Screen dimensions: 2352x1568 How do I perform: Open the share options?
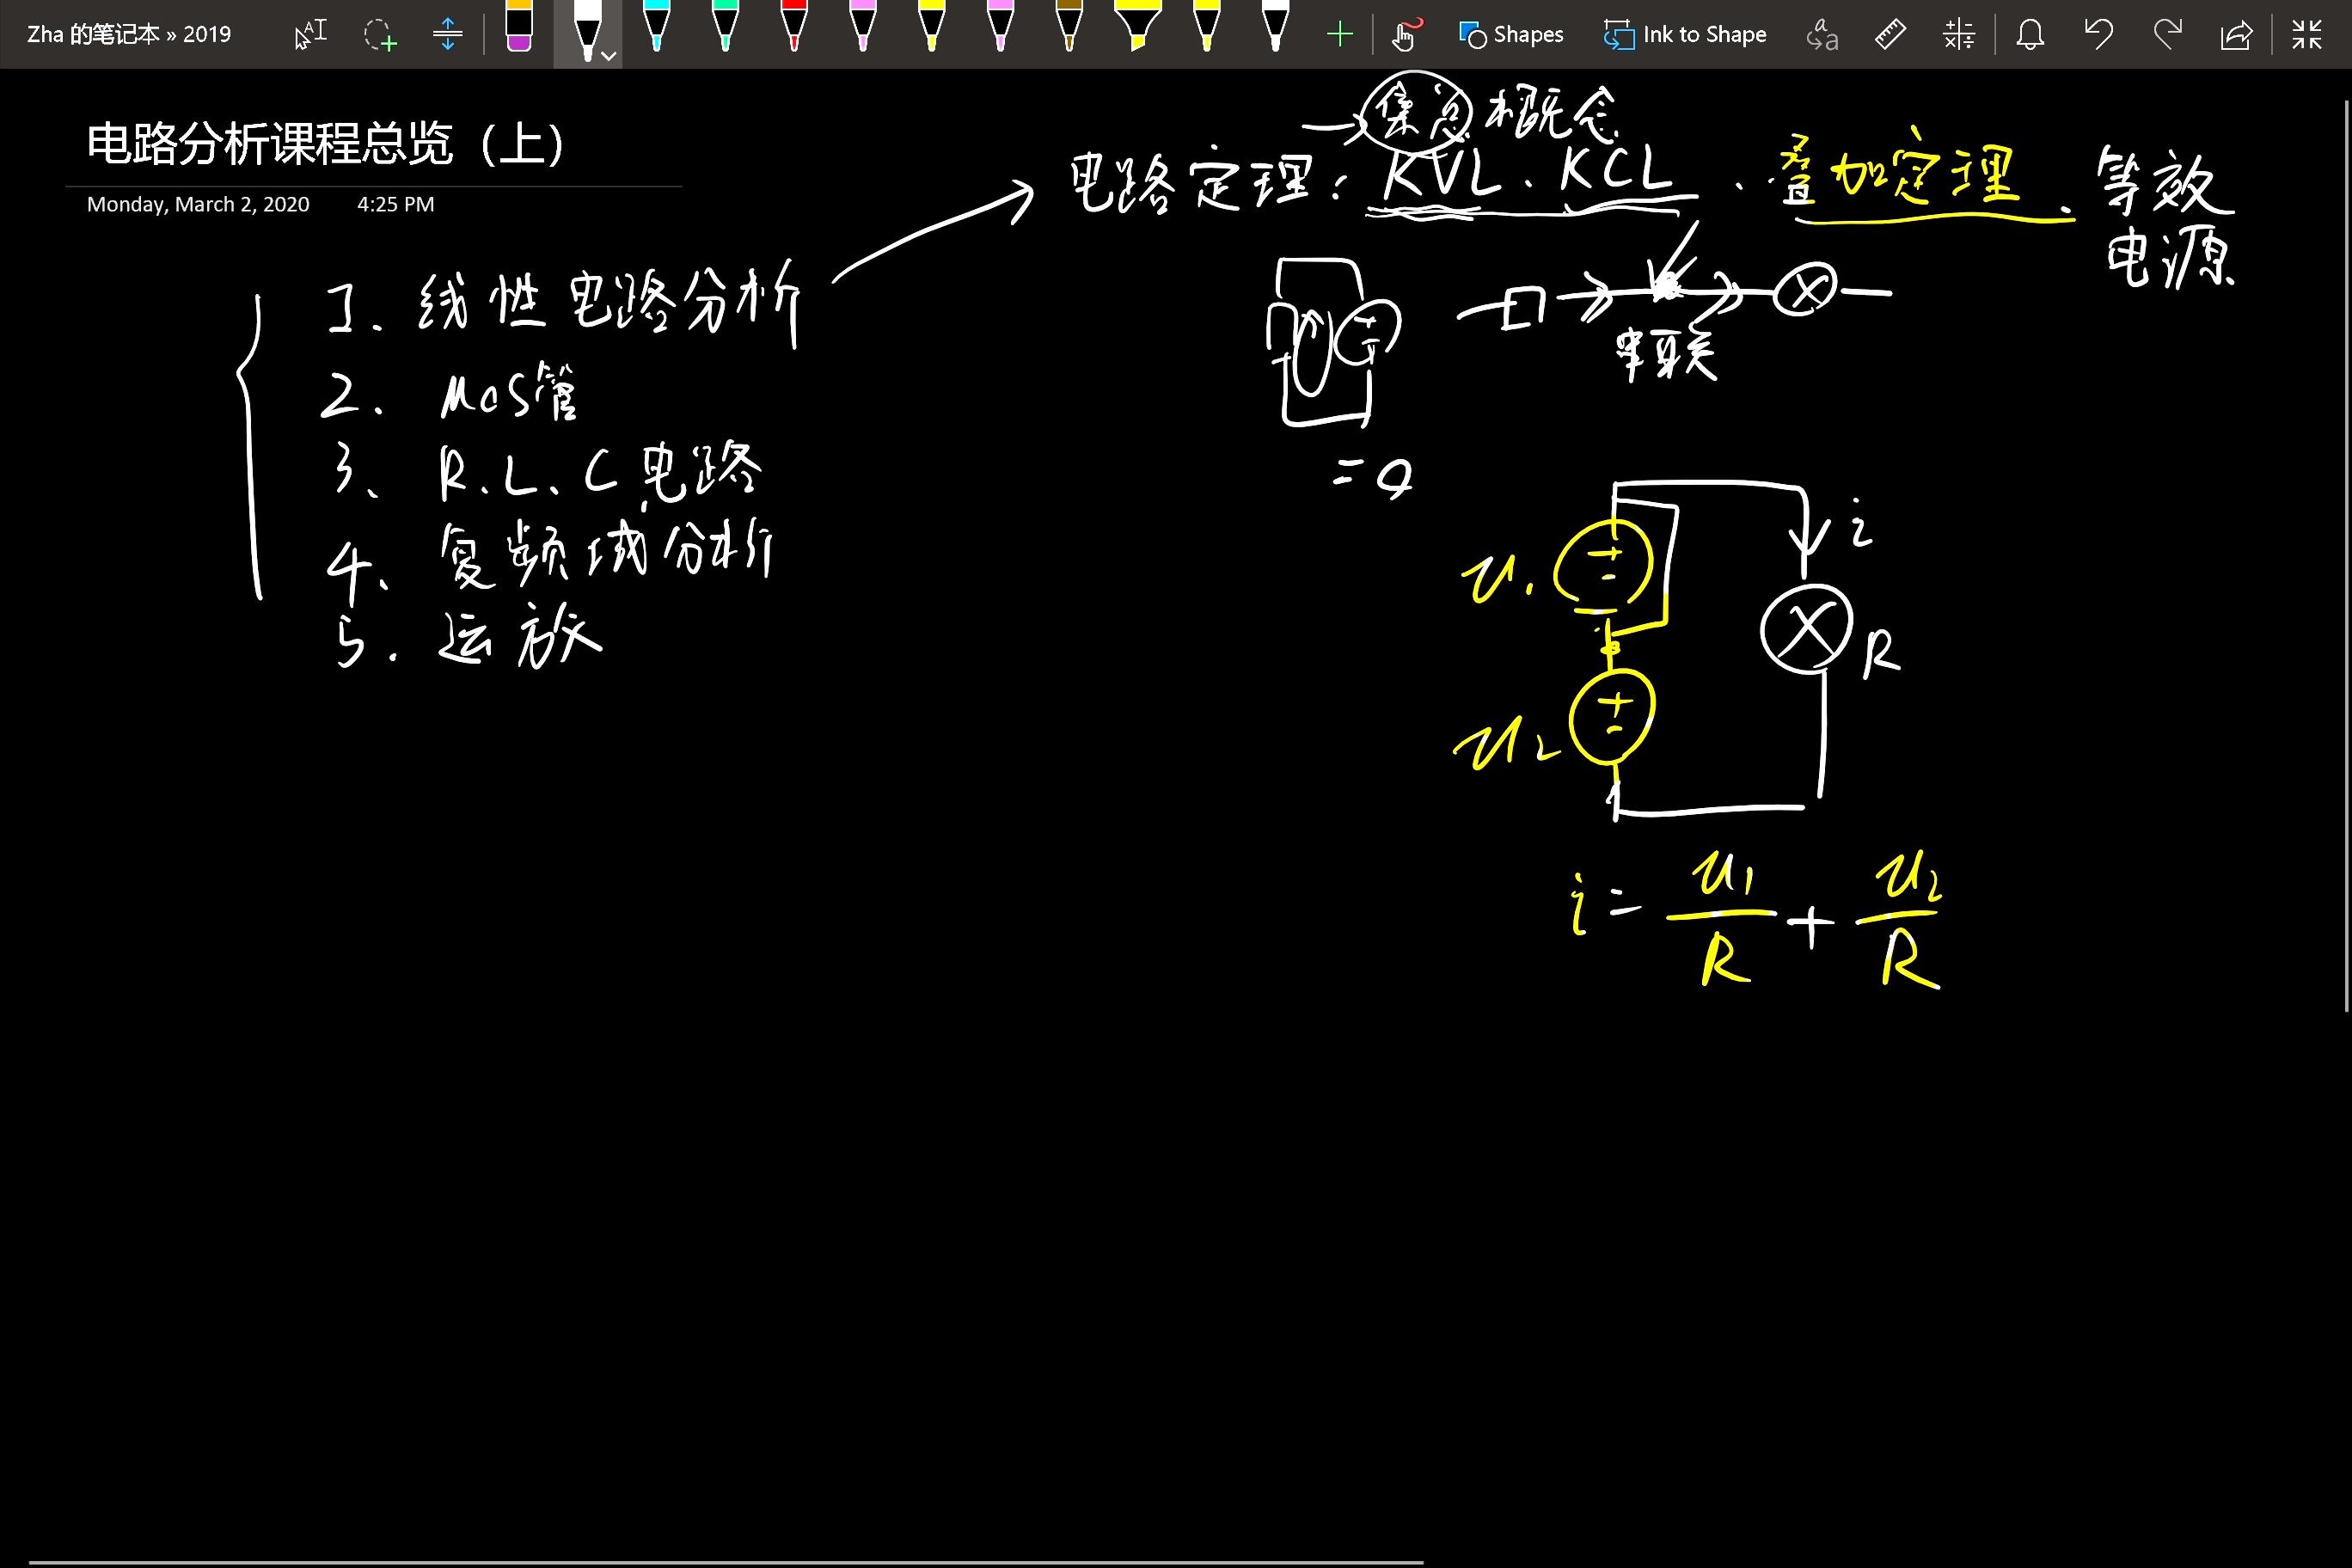click(x=2236, y=34)
